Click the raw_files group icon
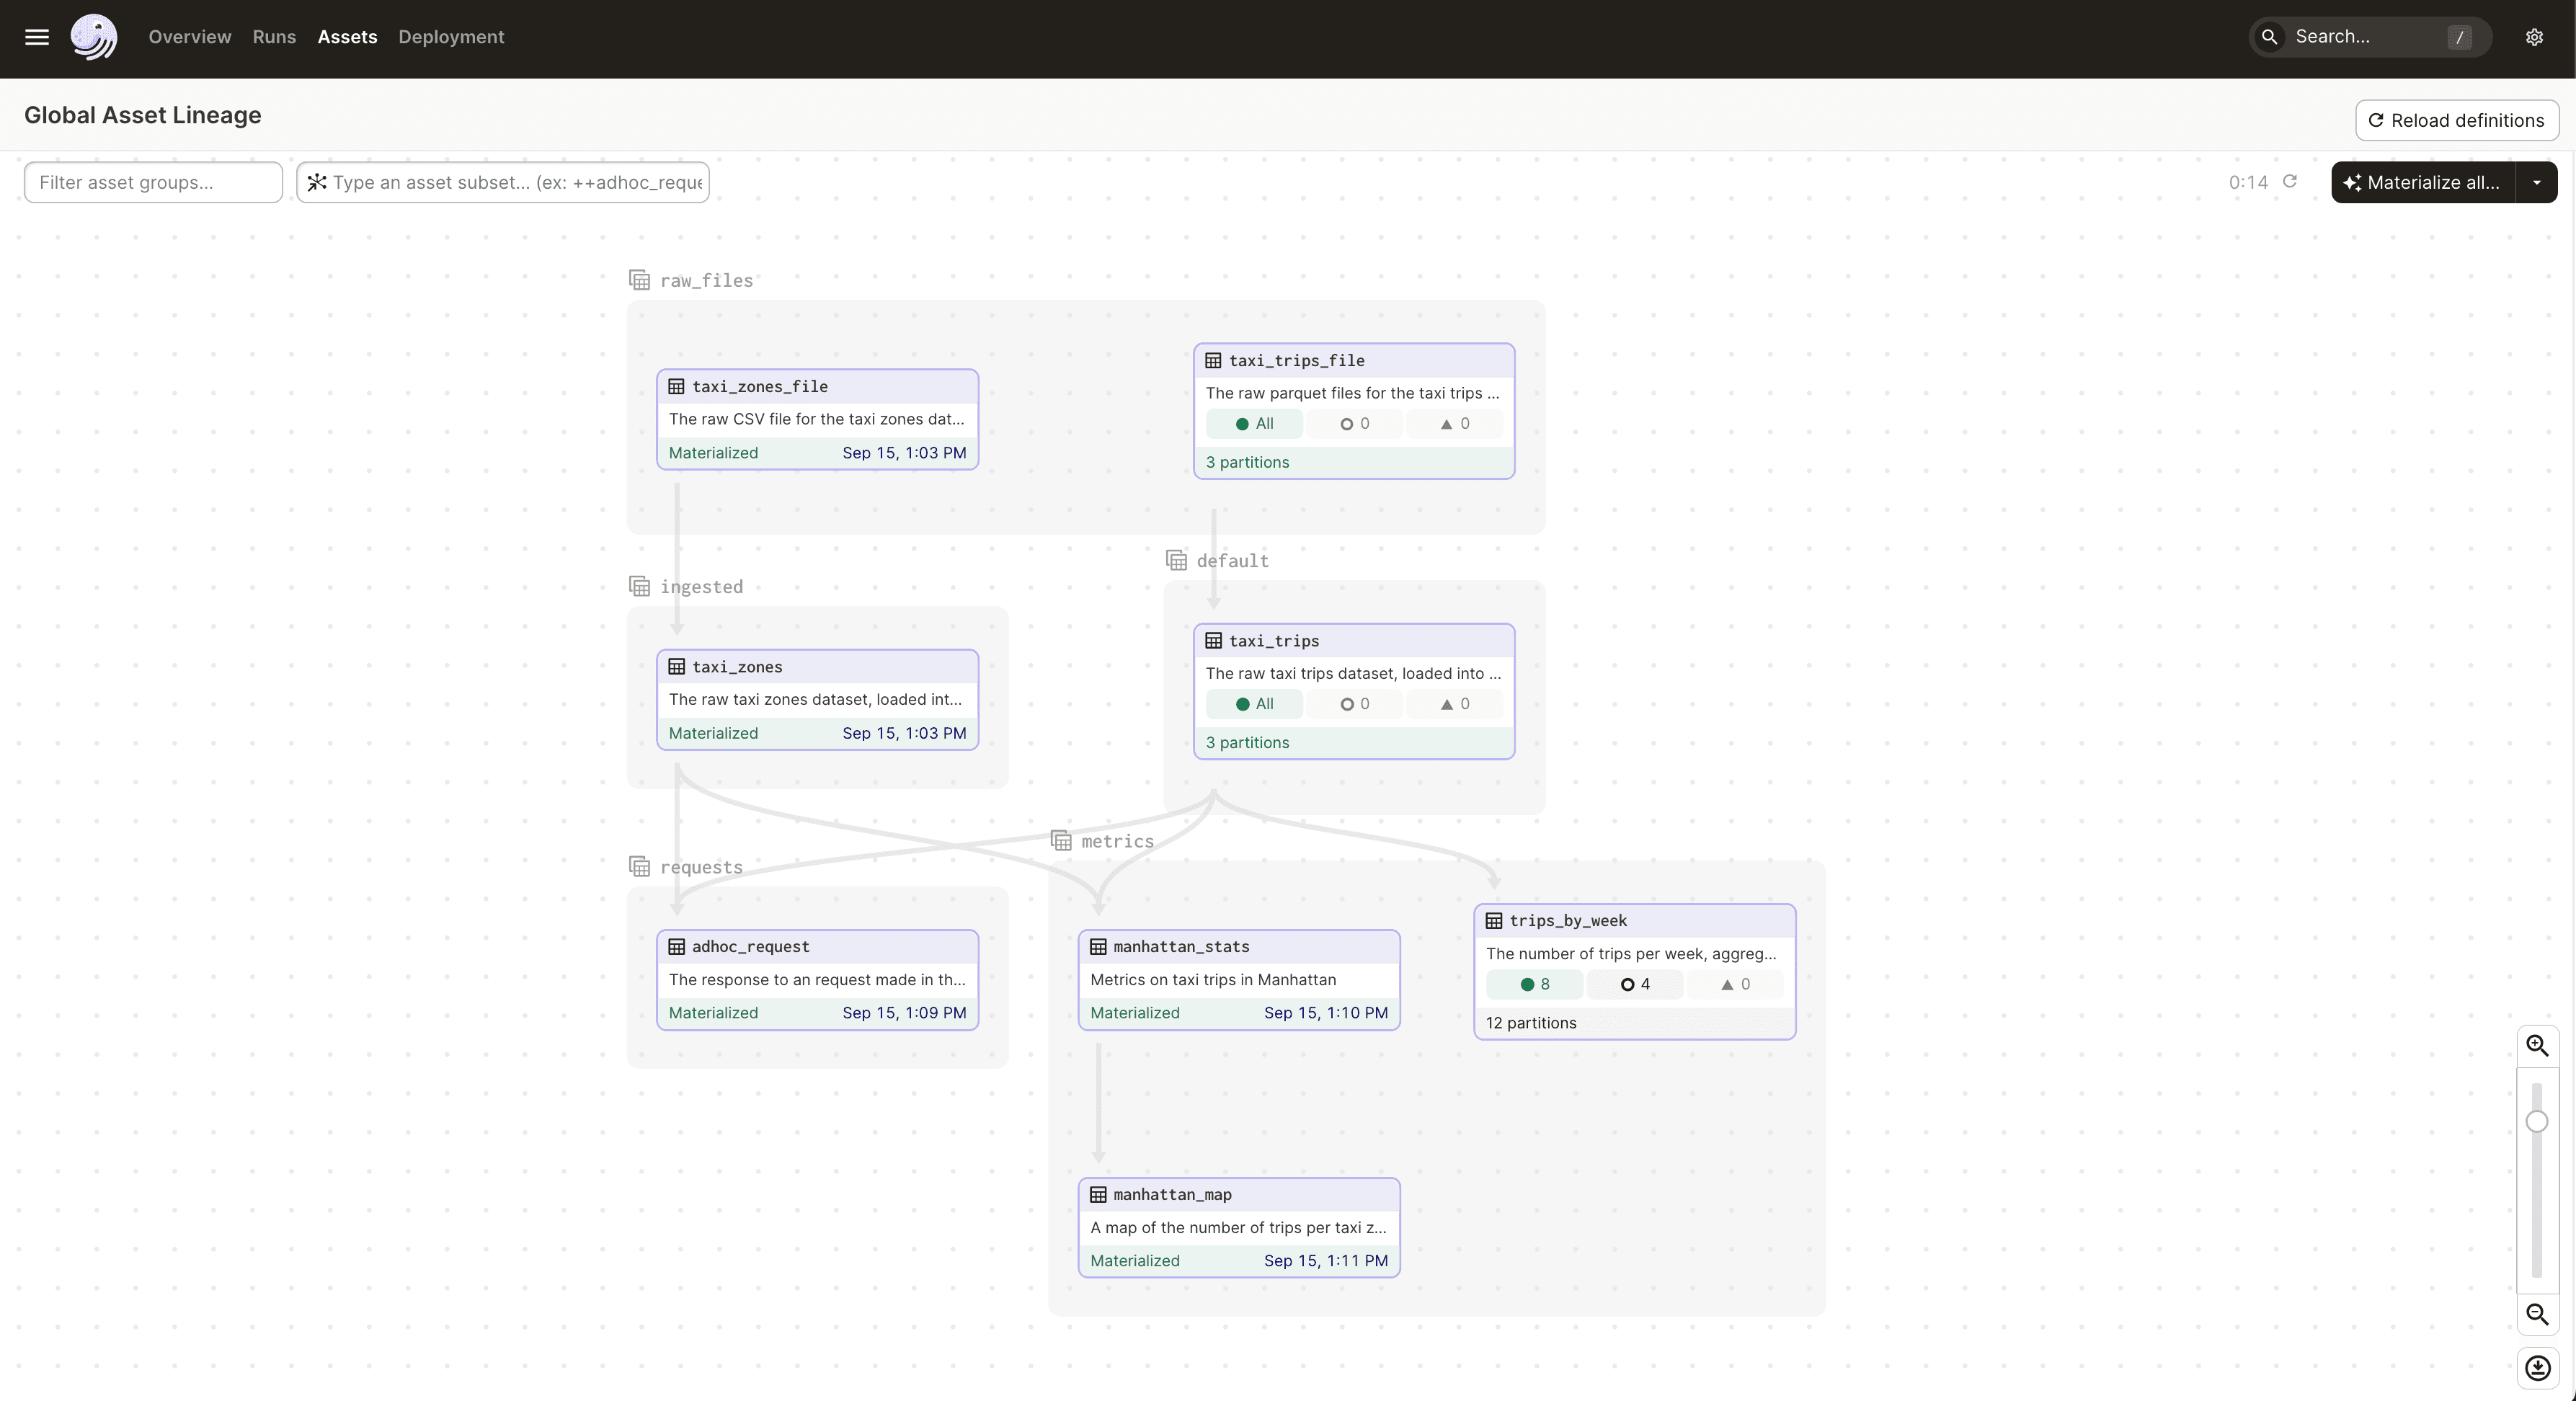Viewport: 2576px width, 1401px height. click(640, 280)
